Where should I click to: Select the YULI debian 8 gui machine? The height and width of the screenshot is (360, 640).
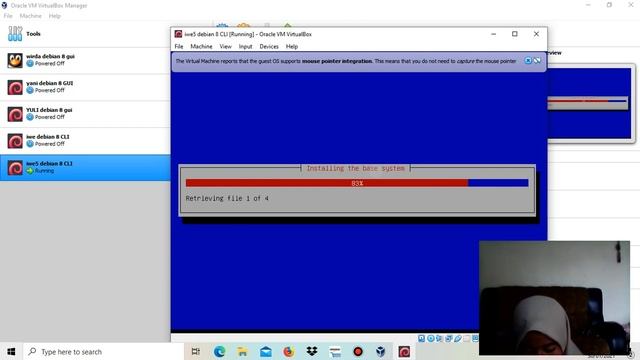[x=85, y=114]
